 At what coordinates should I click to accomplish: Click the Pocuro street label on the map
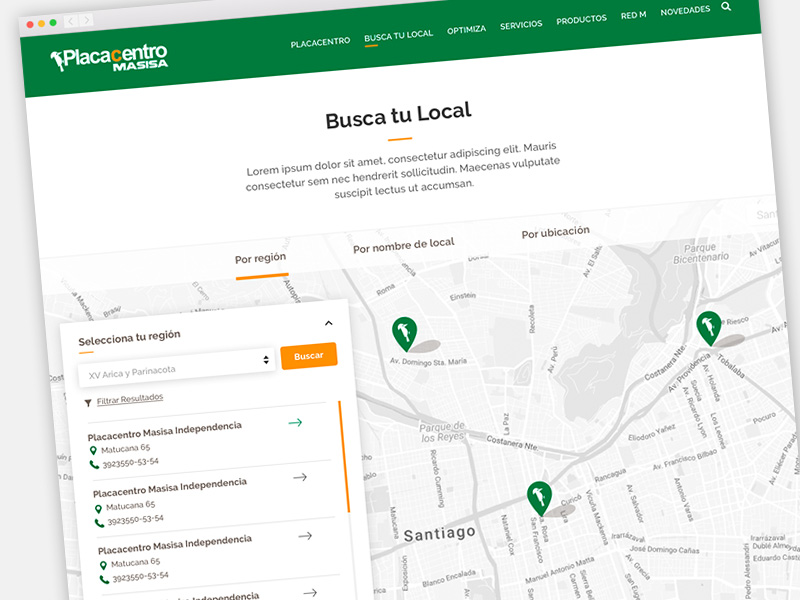(x=764, y=418)
